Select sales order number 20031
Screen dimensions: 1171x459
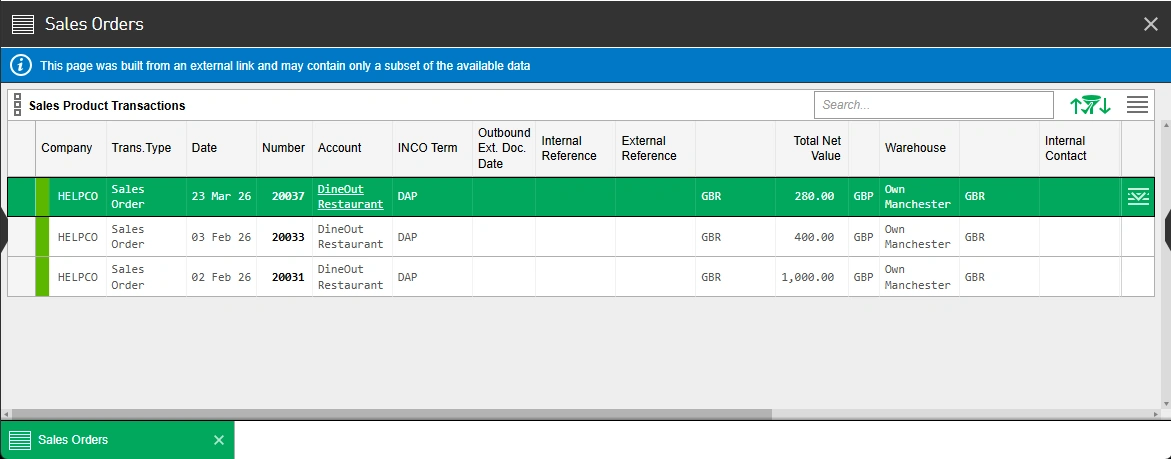(x=288, y=277)
